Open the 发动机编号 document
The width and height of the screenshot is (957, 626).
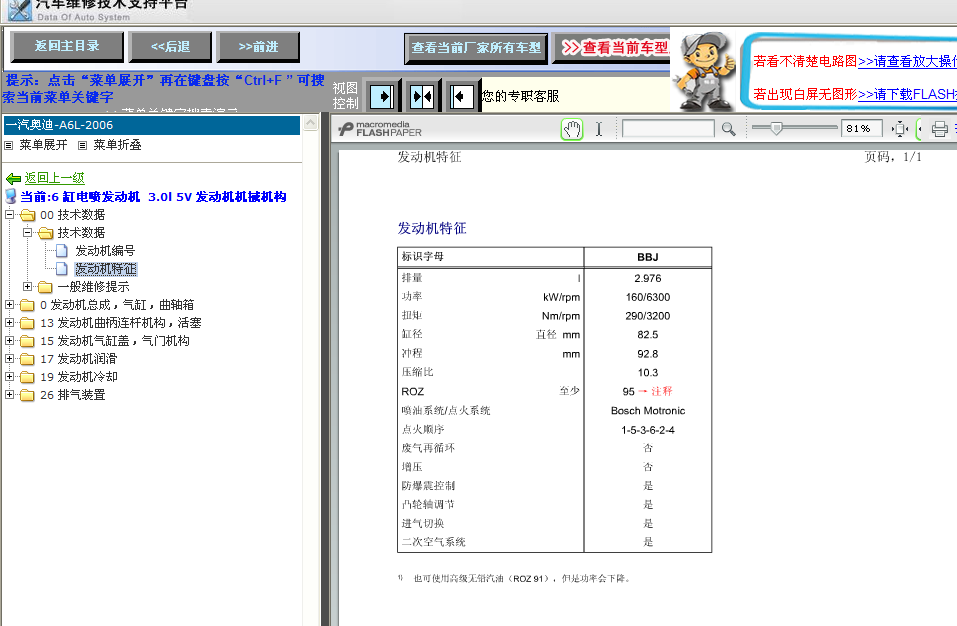(x=104, y=251)
